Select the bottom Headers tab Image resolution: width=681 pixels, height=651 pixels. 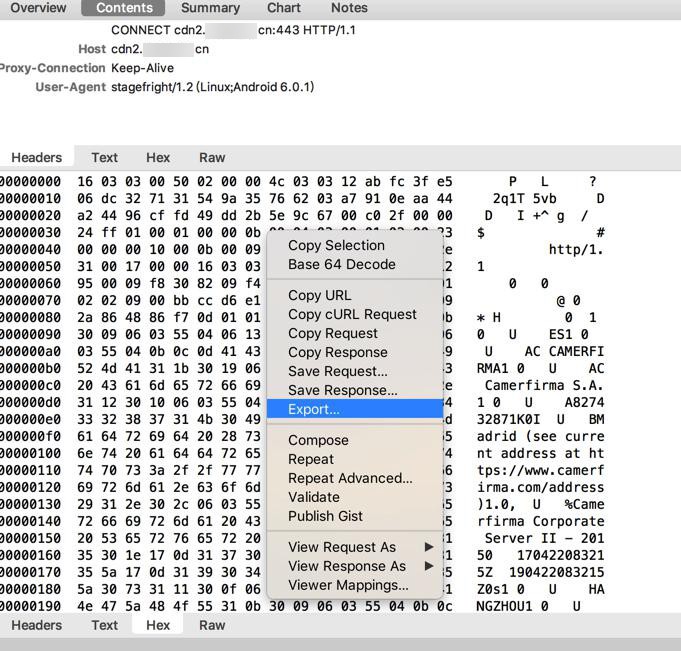coord(36,625)
